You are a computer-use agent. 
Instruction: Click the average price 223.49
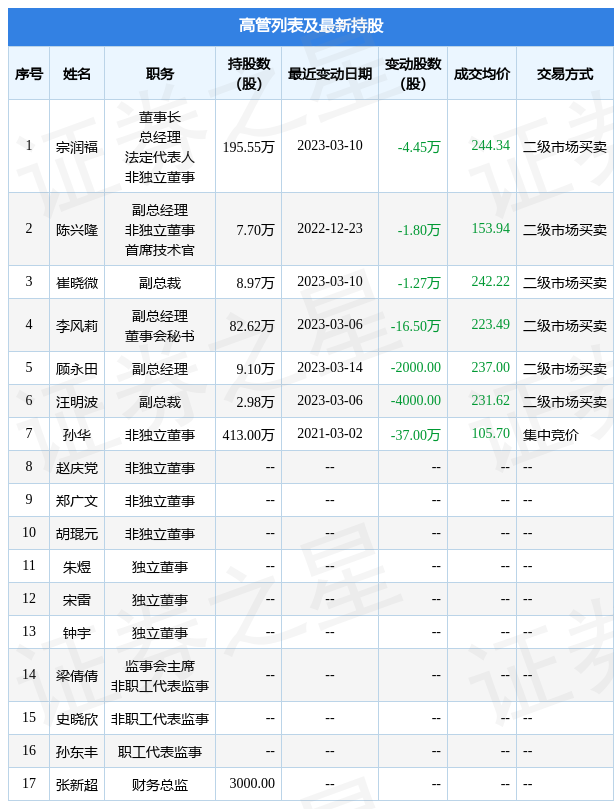491,325
